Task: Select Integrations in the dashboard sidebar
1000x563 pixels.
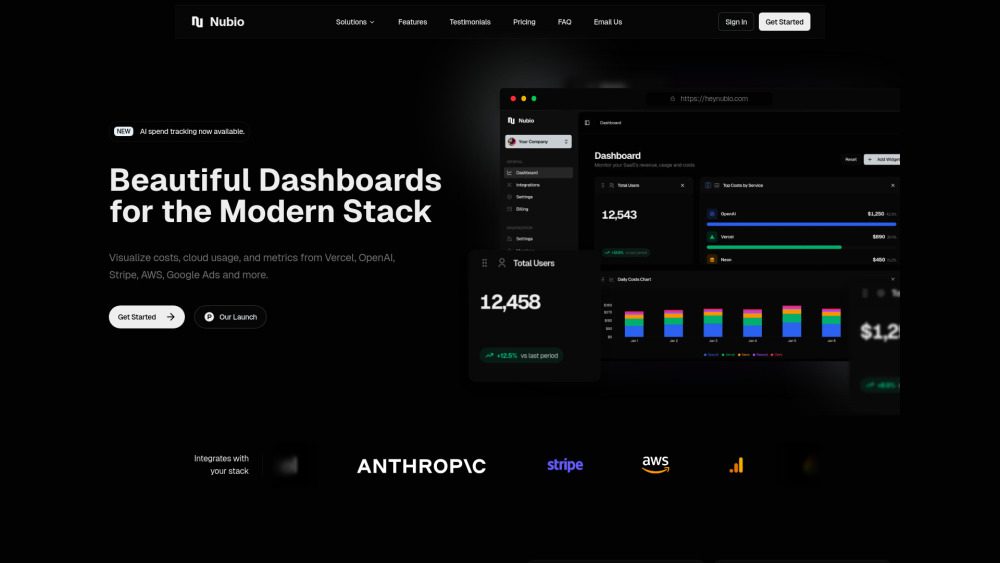Action: click(529, 185)
